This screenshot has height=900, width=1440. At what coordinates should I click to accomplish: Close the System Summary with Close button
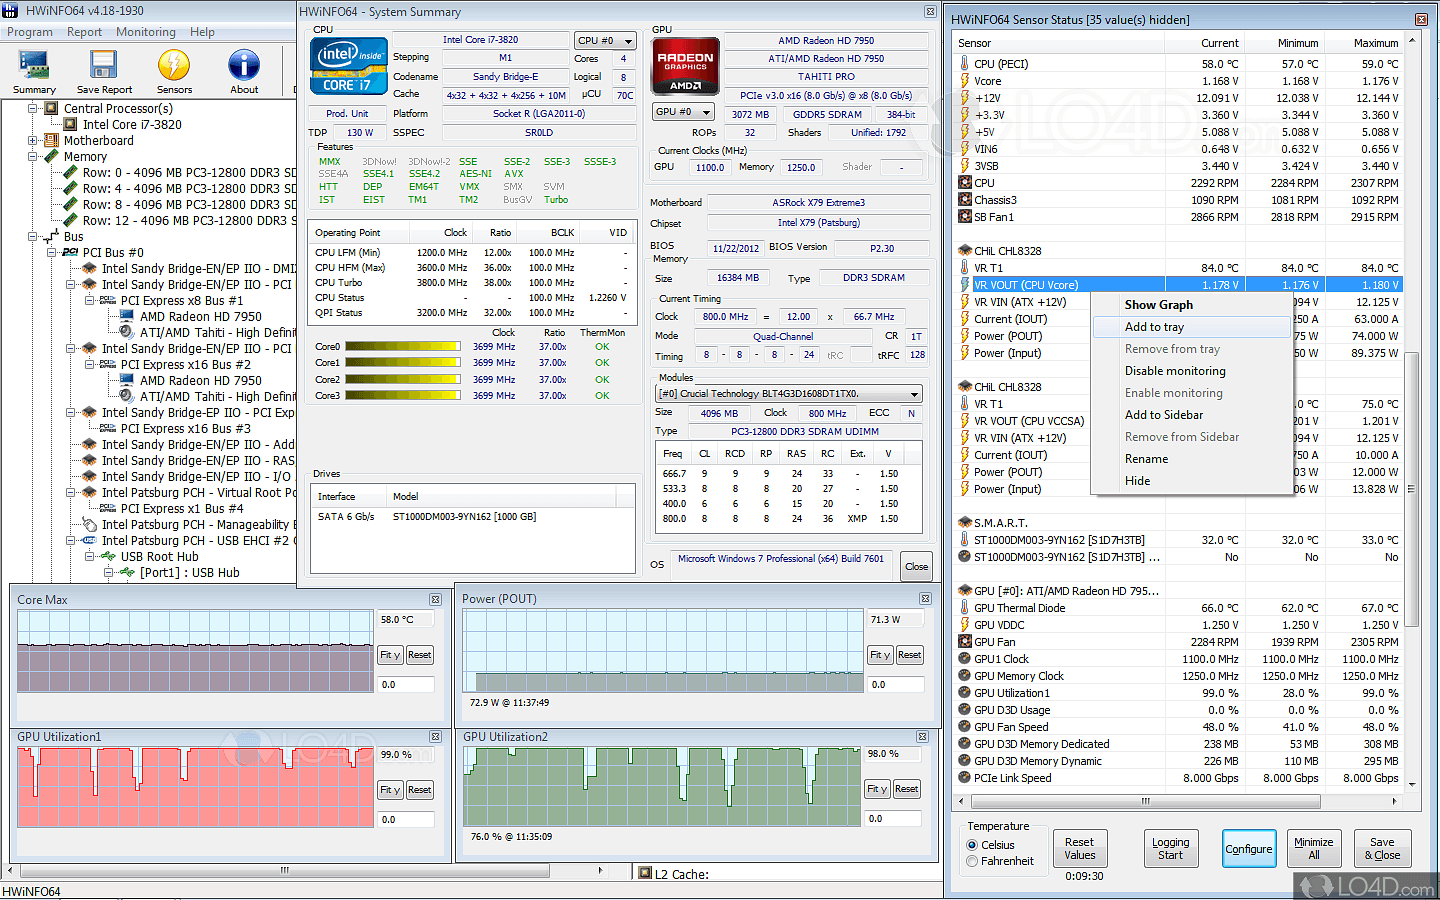tap(916, 566)
